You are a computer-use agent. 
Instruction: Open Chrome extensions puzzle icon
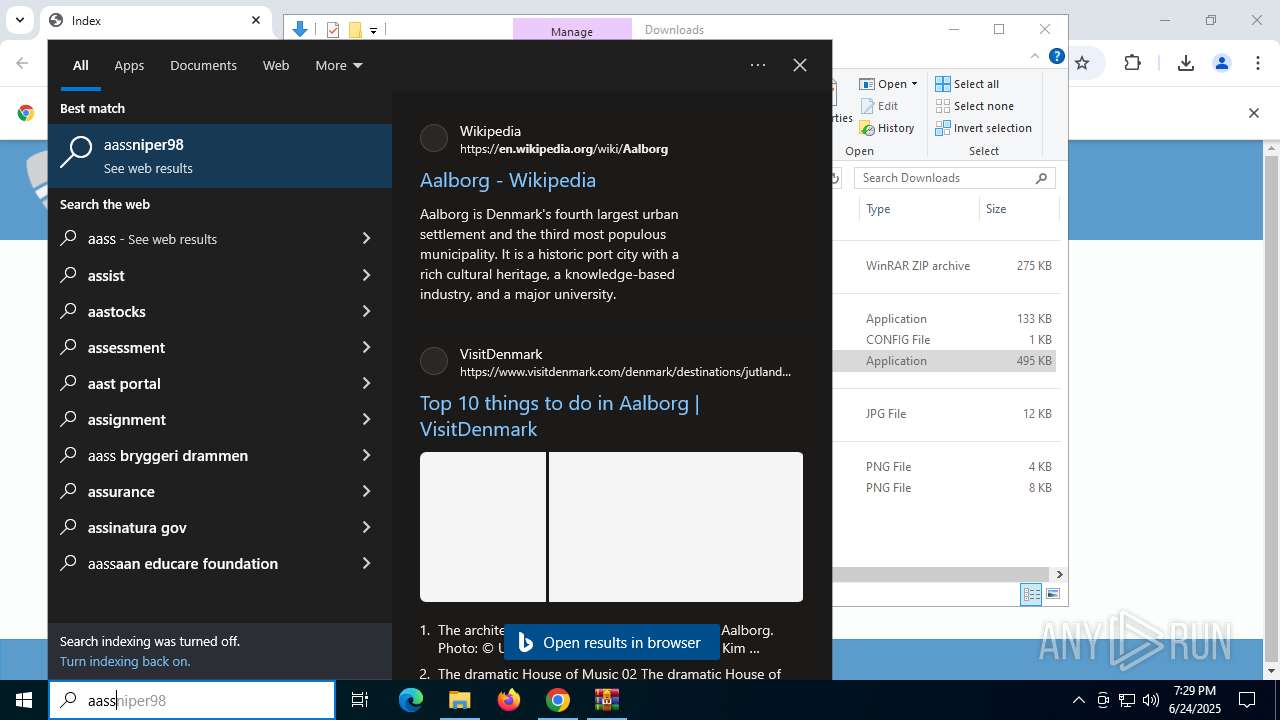click(x=1132, y=63)
